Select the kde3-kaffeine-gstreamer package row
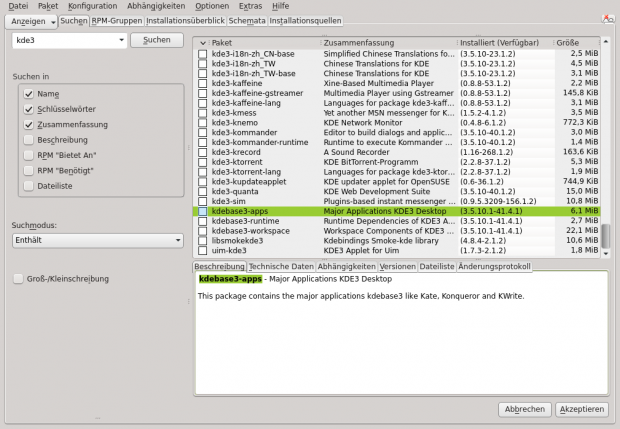The image size is (620, 429). [397, 93]
